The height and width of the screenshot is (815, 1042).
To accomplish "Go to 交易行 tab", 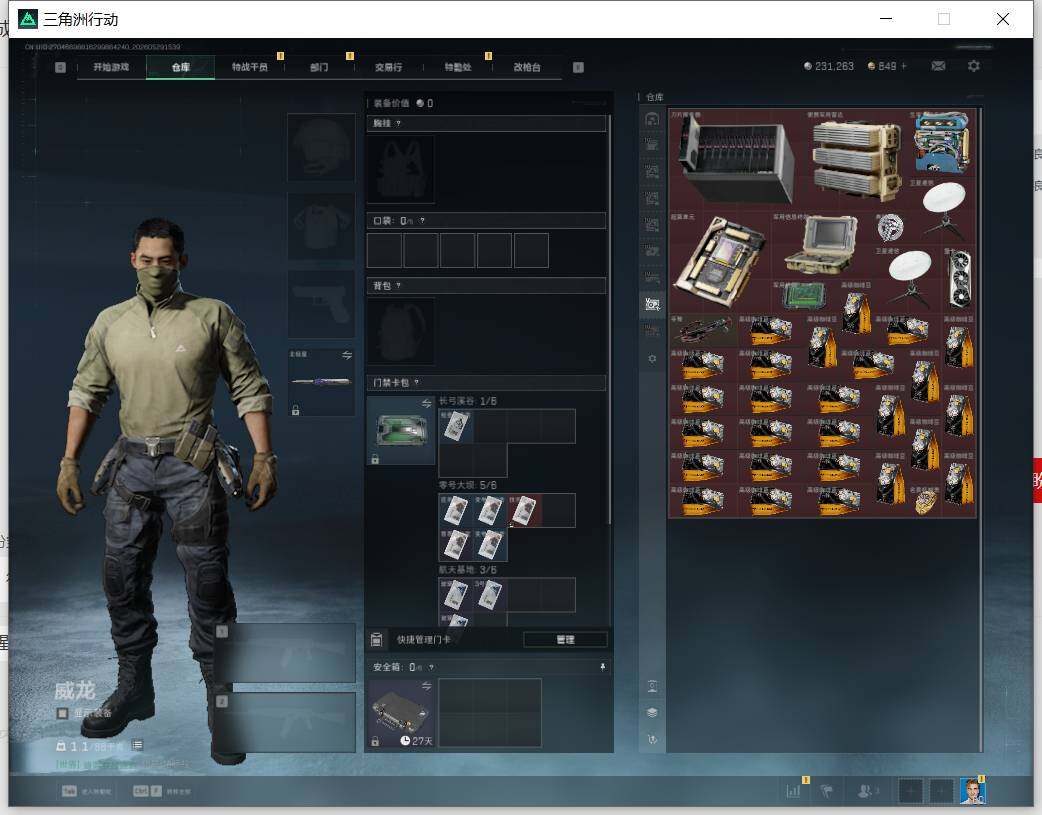I will click(388, 67).
